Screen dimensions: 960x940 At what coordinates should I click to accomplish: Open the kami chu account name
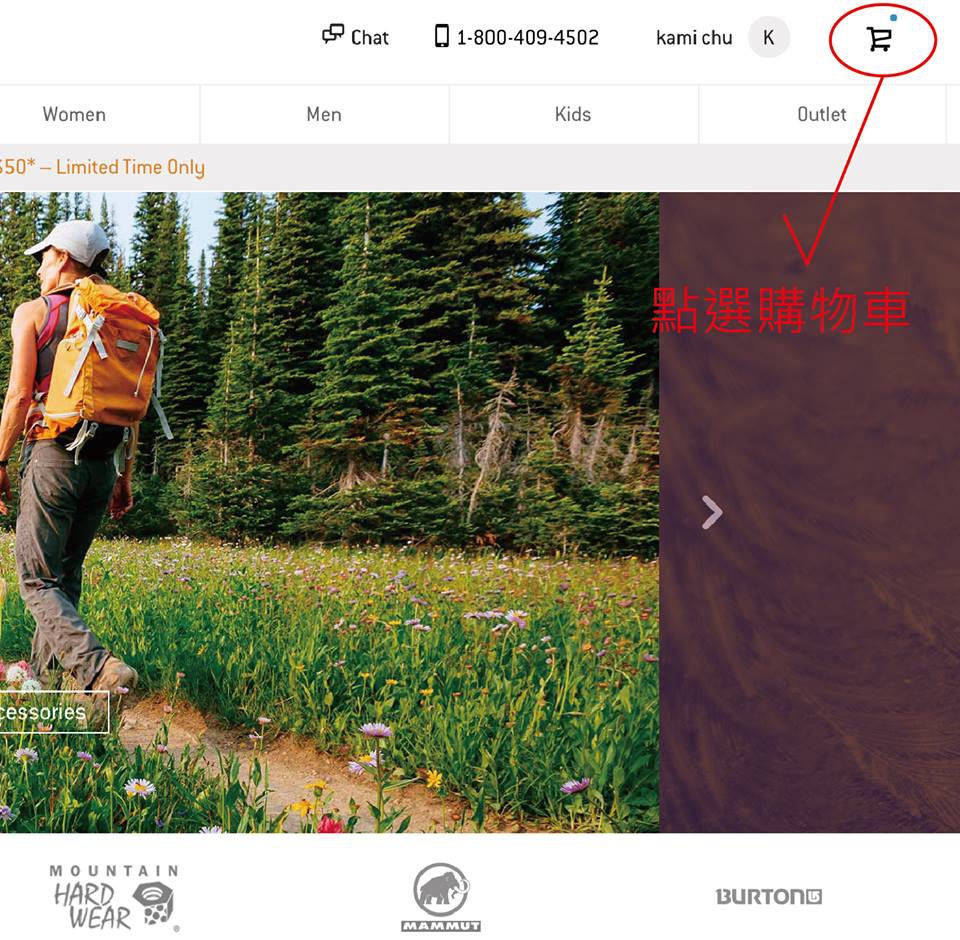[694, 38]
